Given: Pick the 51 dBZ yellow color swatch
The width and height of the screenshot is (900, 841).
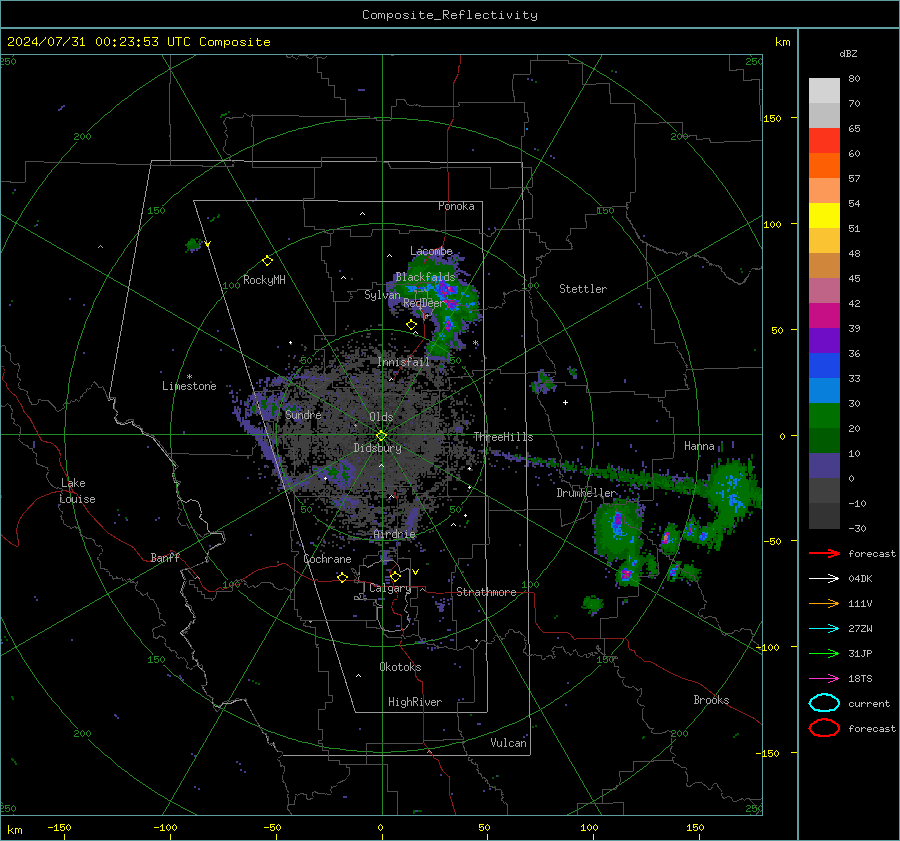Looking at the screenshot, I should click(824, 215).
